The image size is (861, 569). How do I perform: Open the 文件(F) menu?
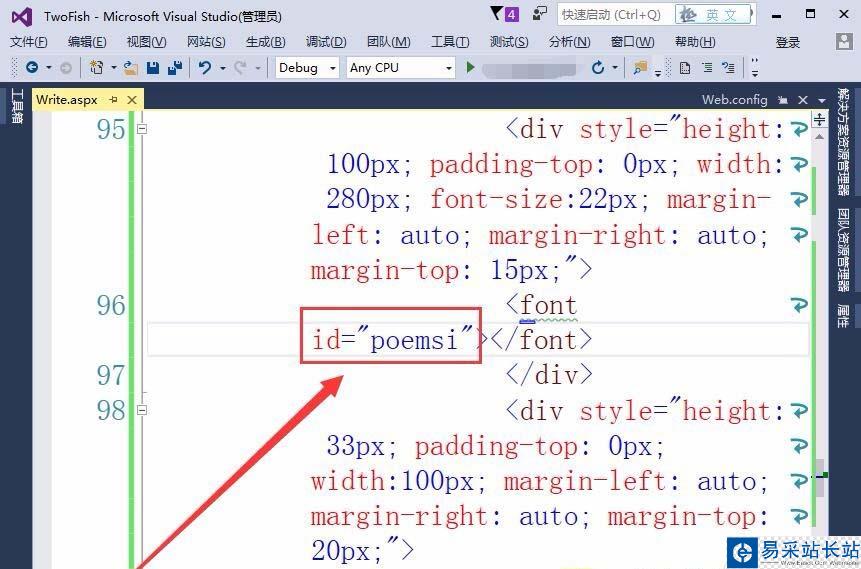point(29,42)
